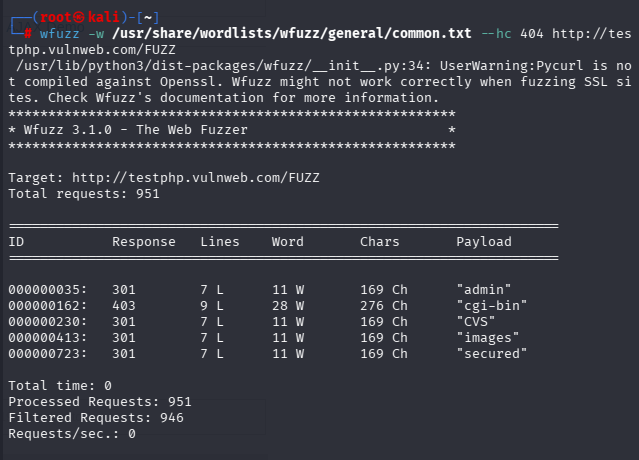
Task: Click the 'ID' column header
Action: coord(16,242)
